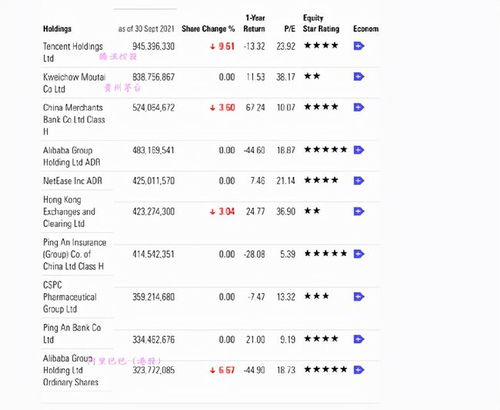Image resolution: width=500 pixels, height=410 pixels.
Task: Click the P/E column header
Action: (x=290, y=29)
